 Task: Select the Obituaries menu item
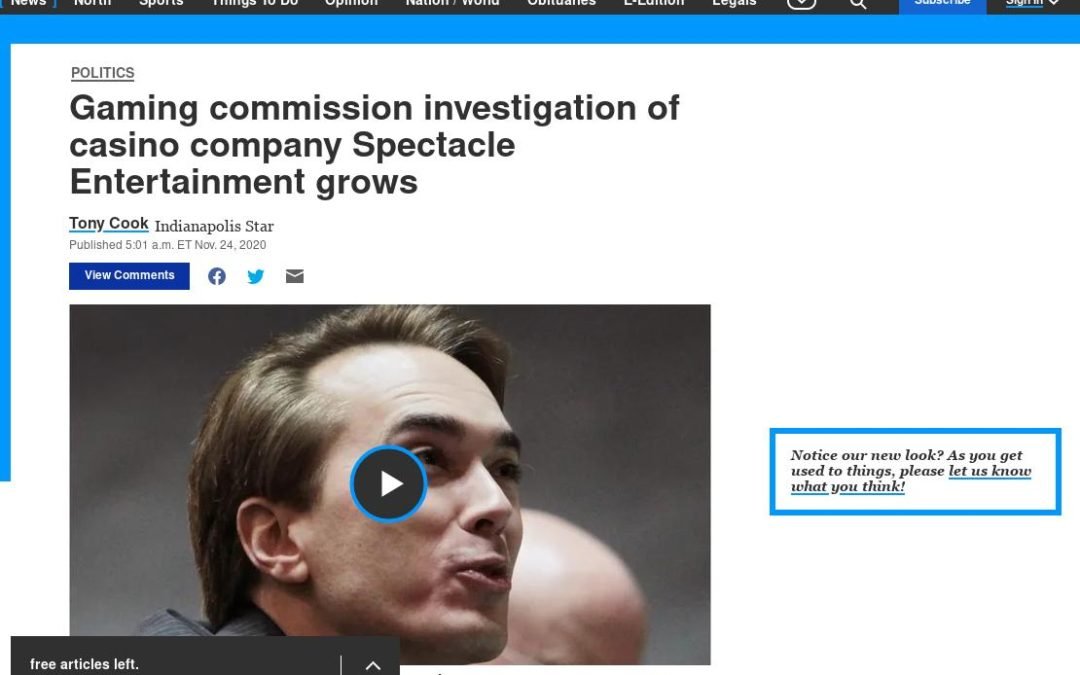561,3
